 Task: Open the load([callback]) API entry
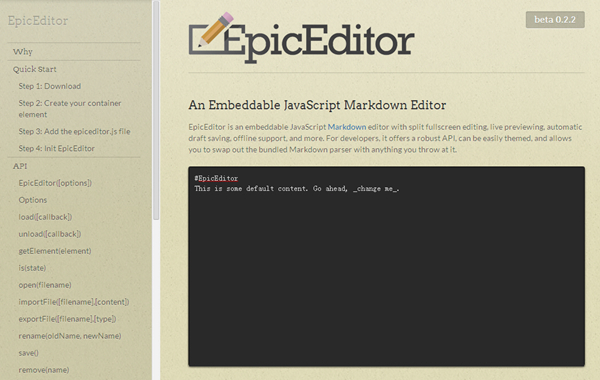point(45,217)
